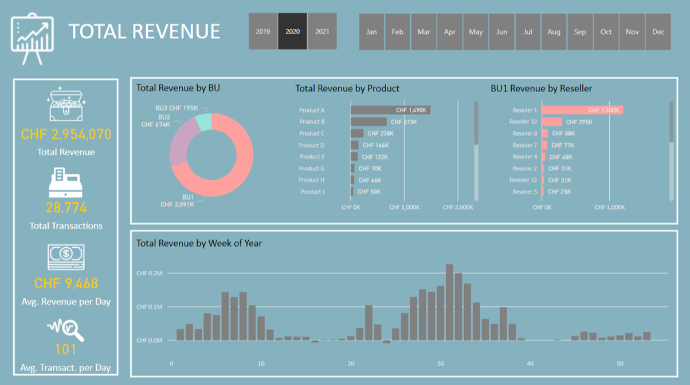Filter by the Oct month button
This screenshot has width=690, height=385.
click(606, 32)
